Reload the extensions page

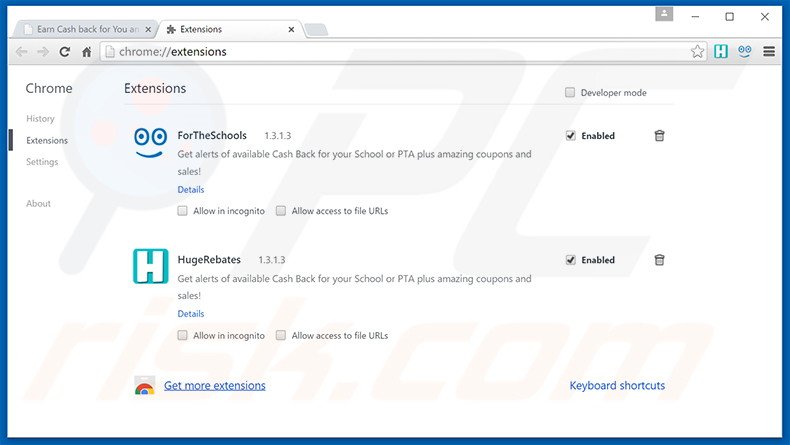64,51
